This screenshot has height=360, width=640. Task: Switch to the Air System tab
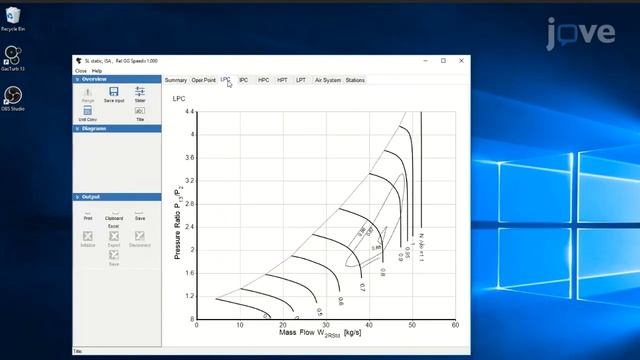coord(328,80)
